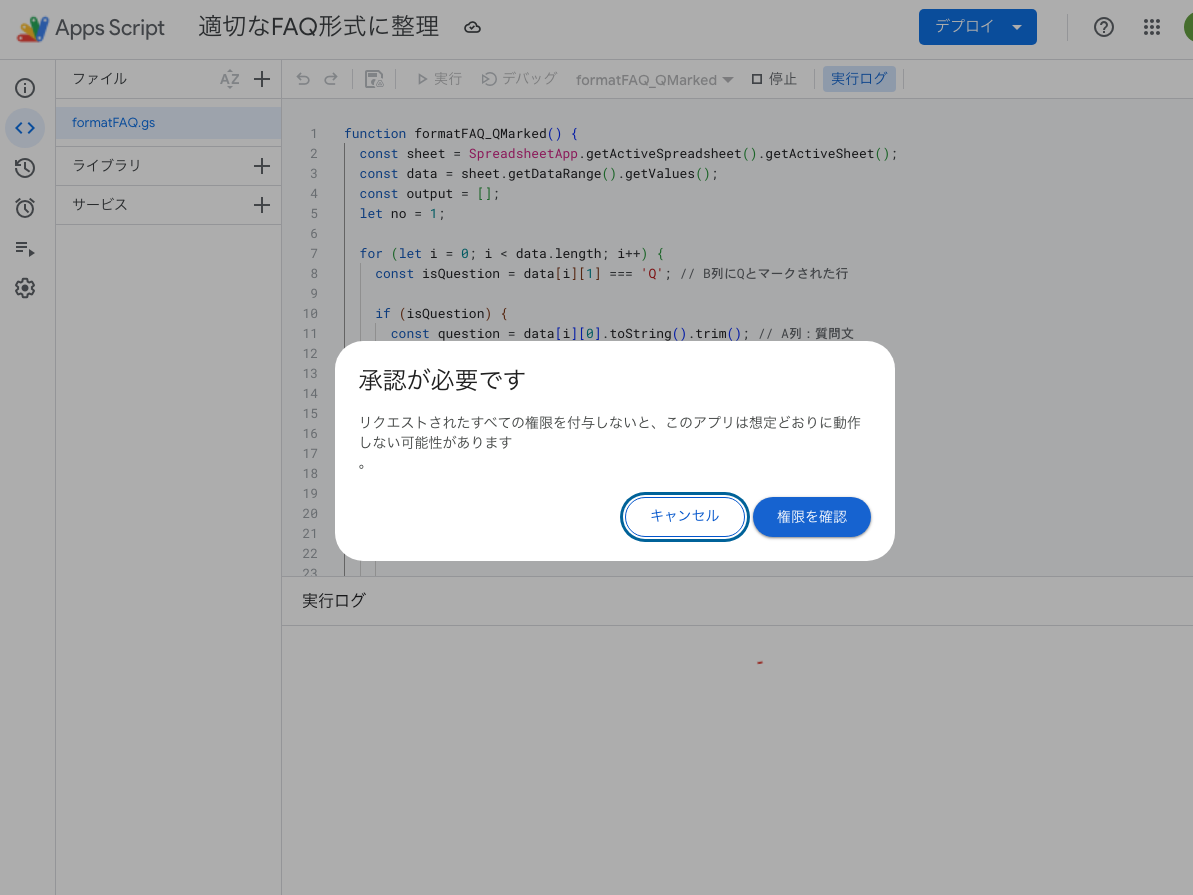Cancel the authorization dialog
Screen dimensions: 1193x895
pos(684,516)
